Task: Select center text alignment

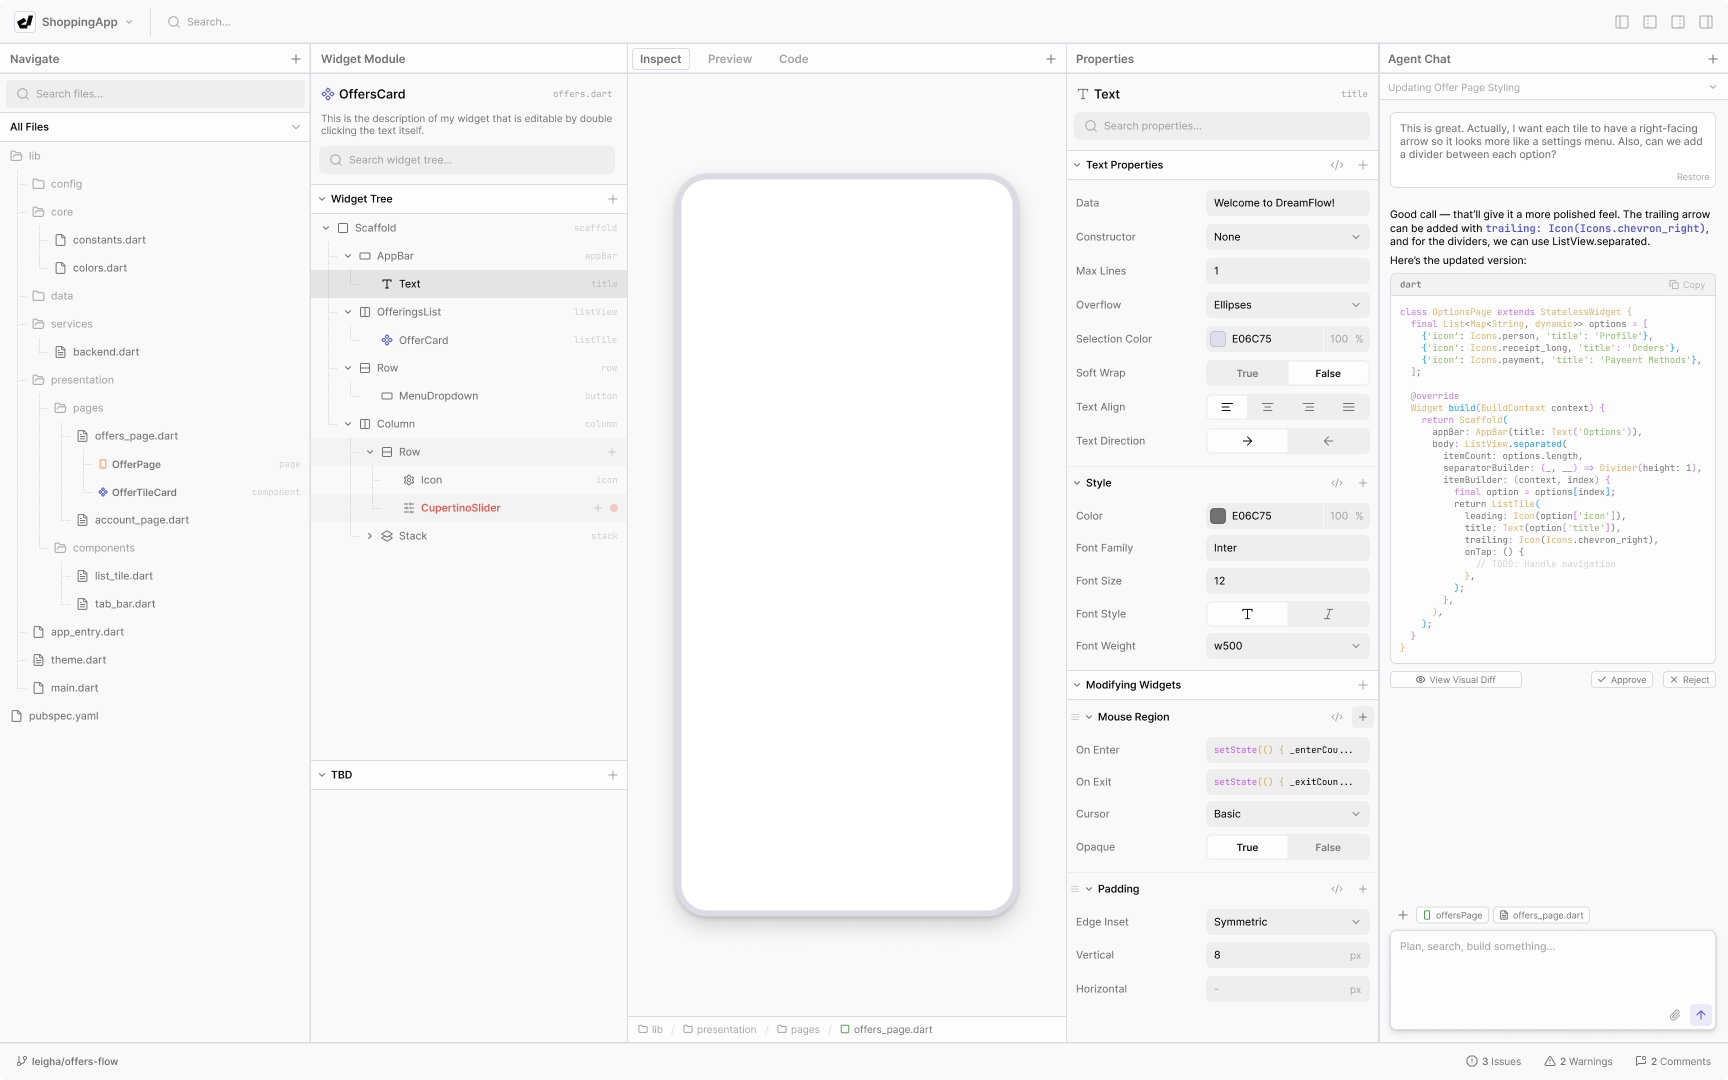Action: click(1268, 407)
